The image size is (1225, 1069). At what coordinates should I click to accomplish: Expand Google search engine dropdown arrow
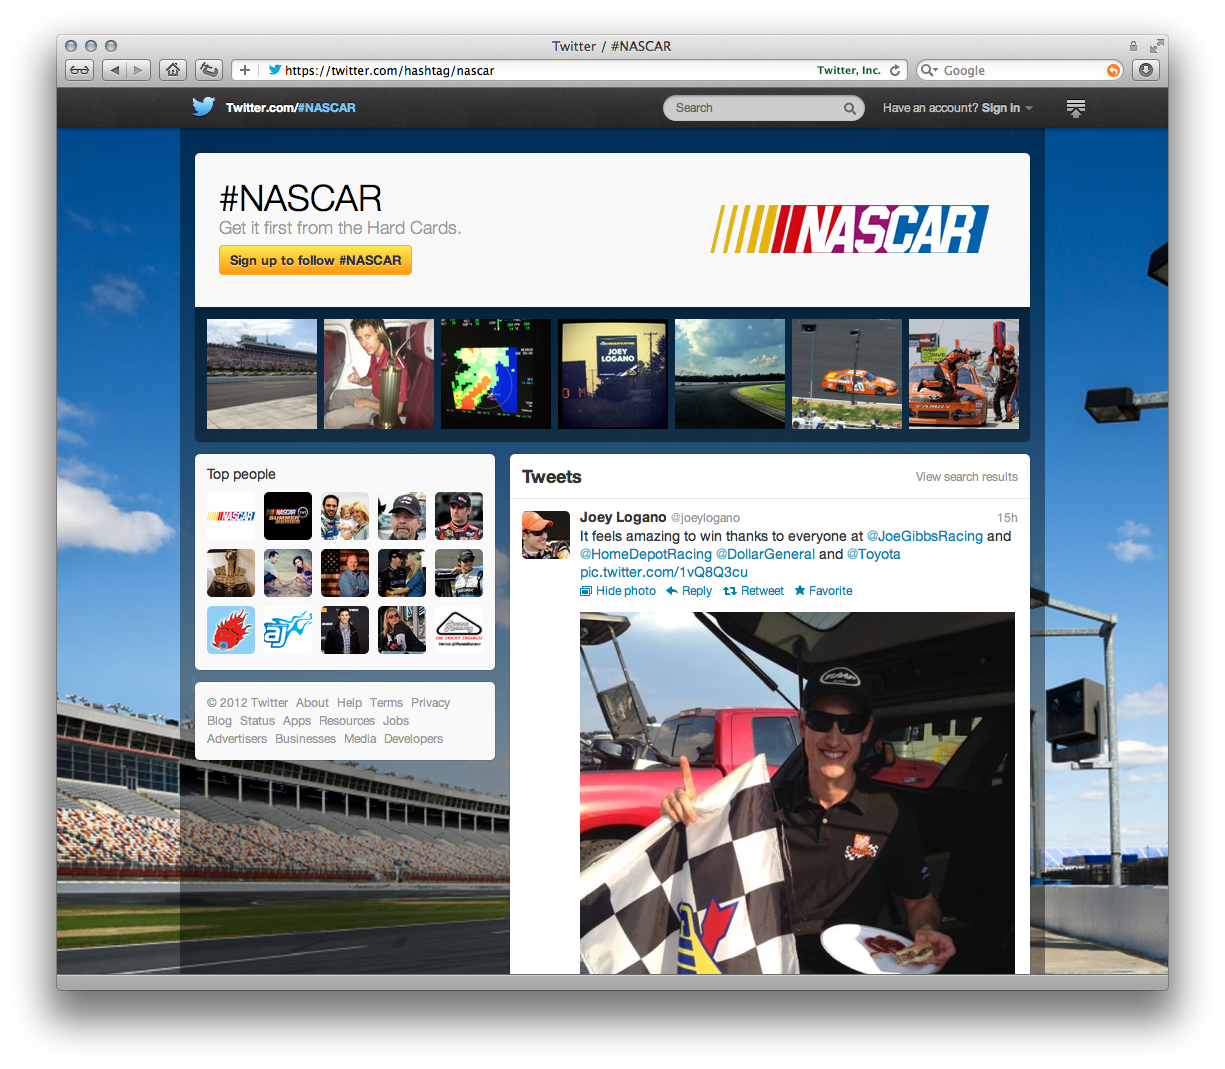[x=929, y=70]
